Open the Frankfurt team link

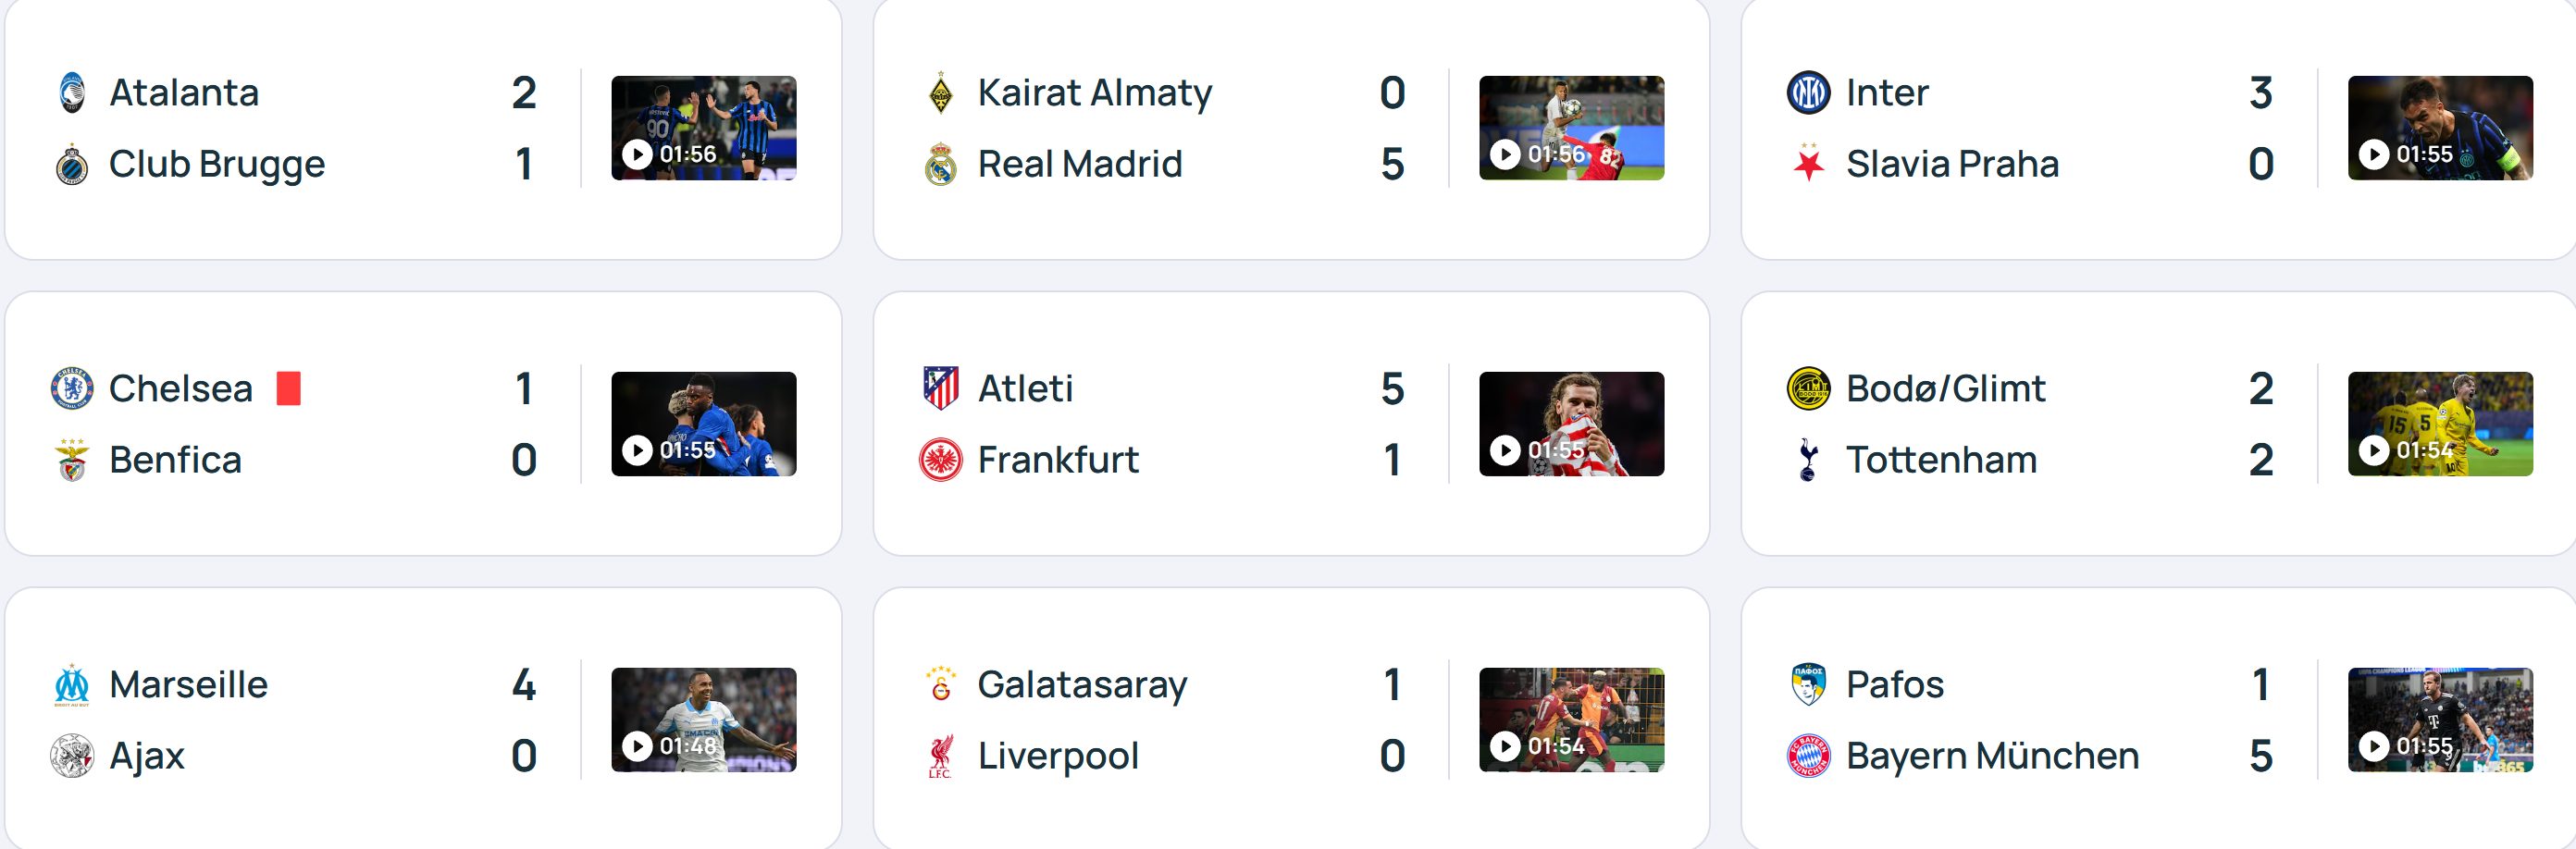tap(1058, 460)
